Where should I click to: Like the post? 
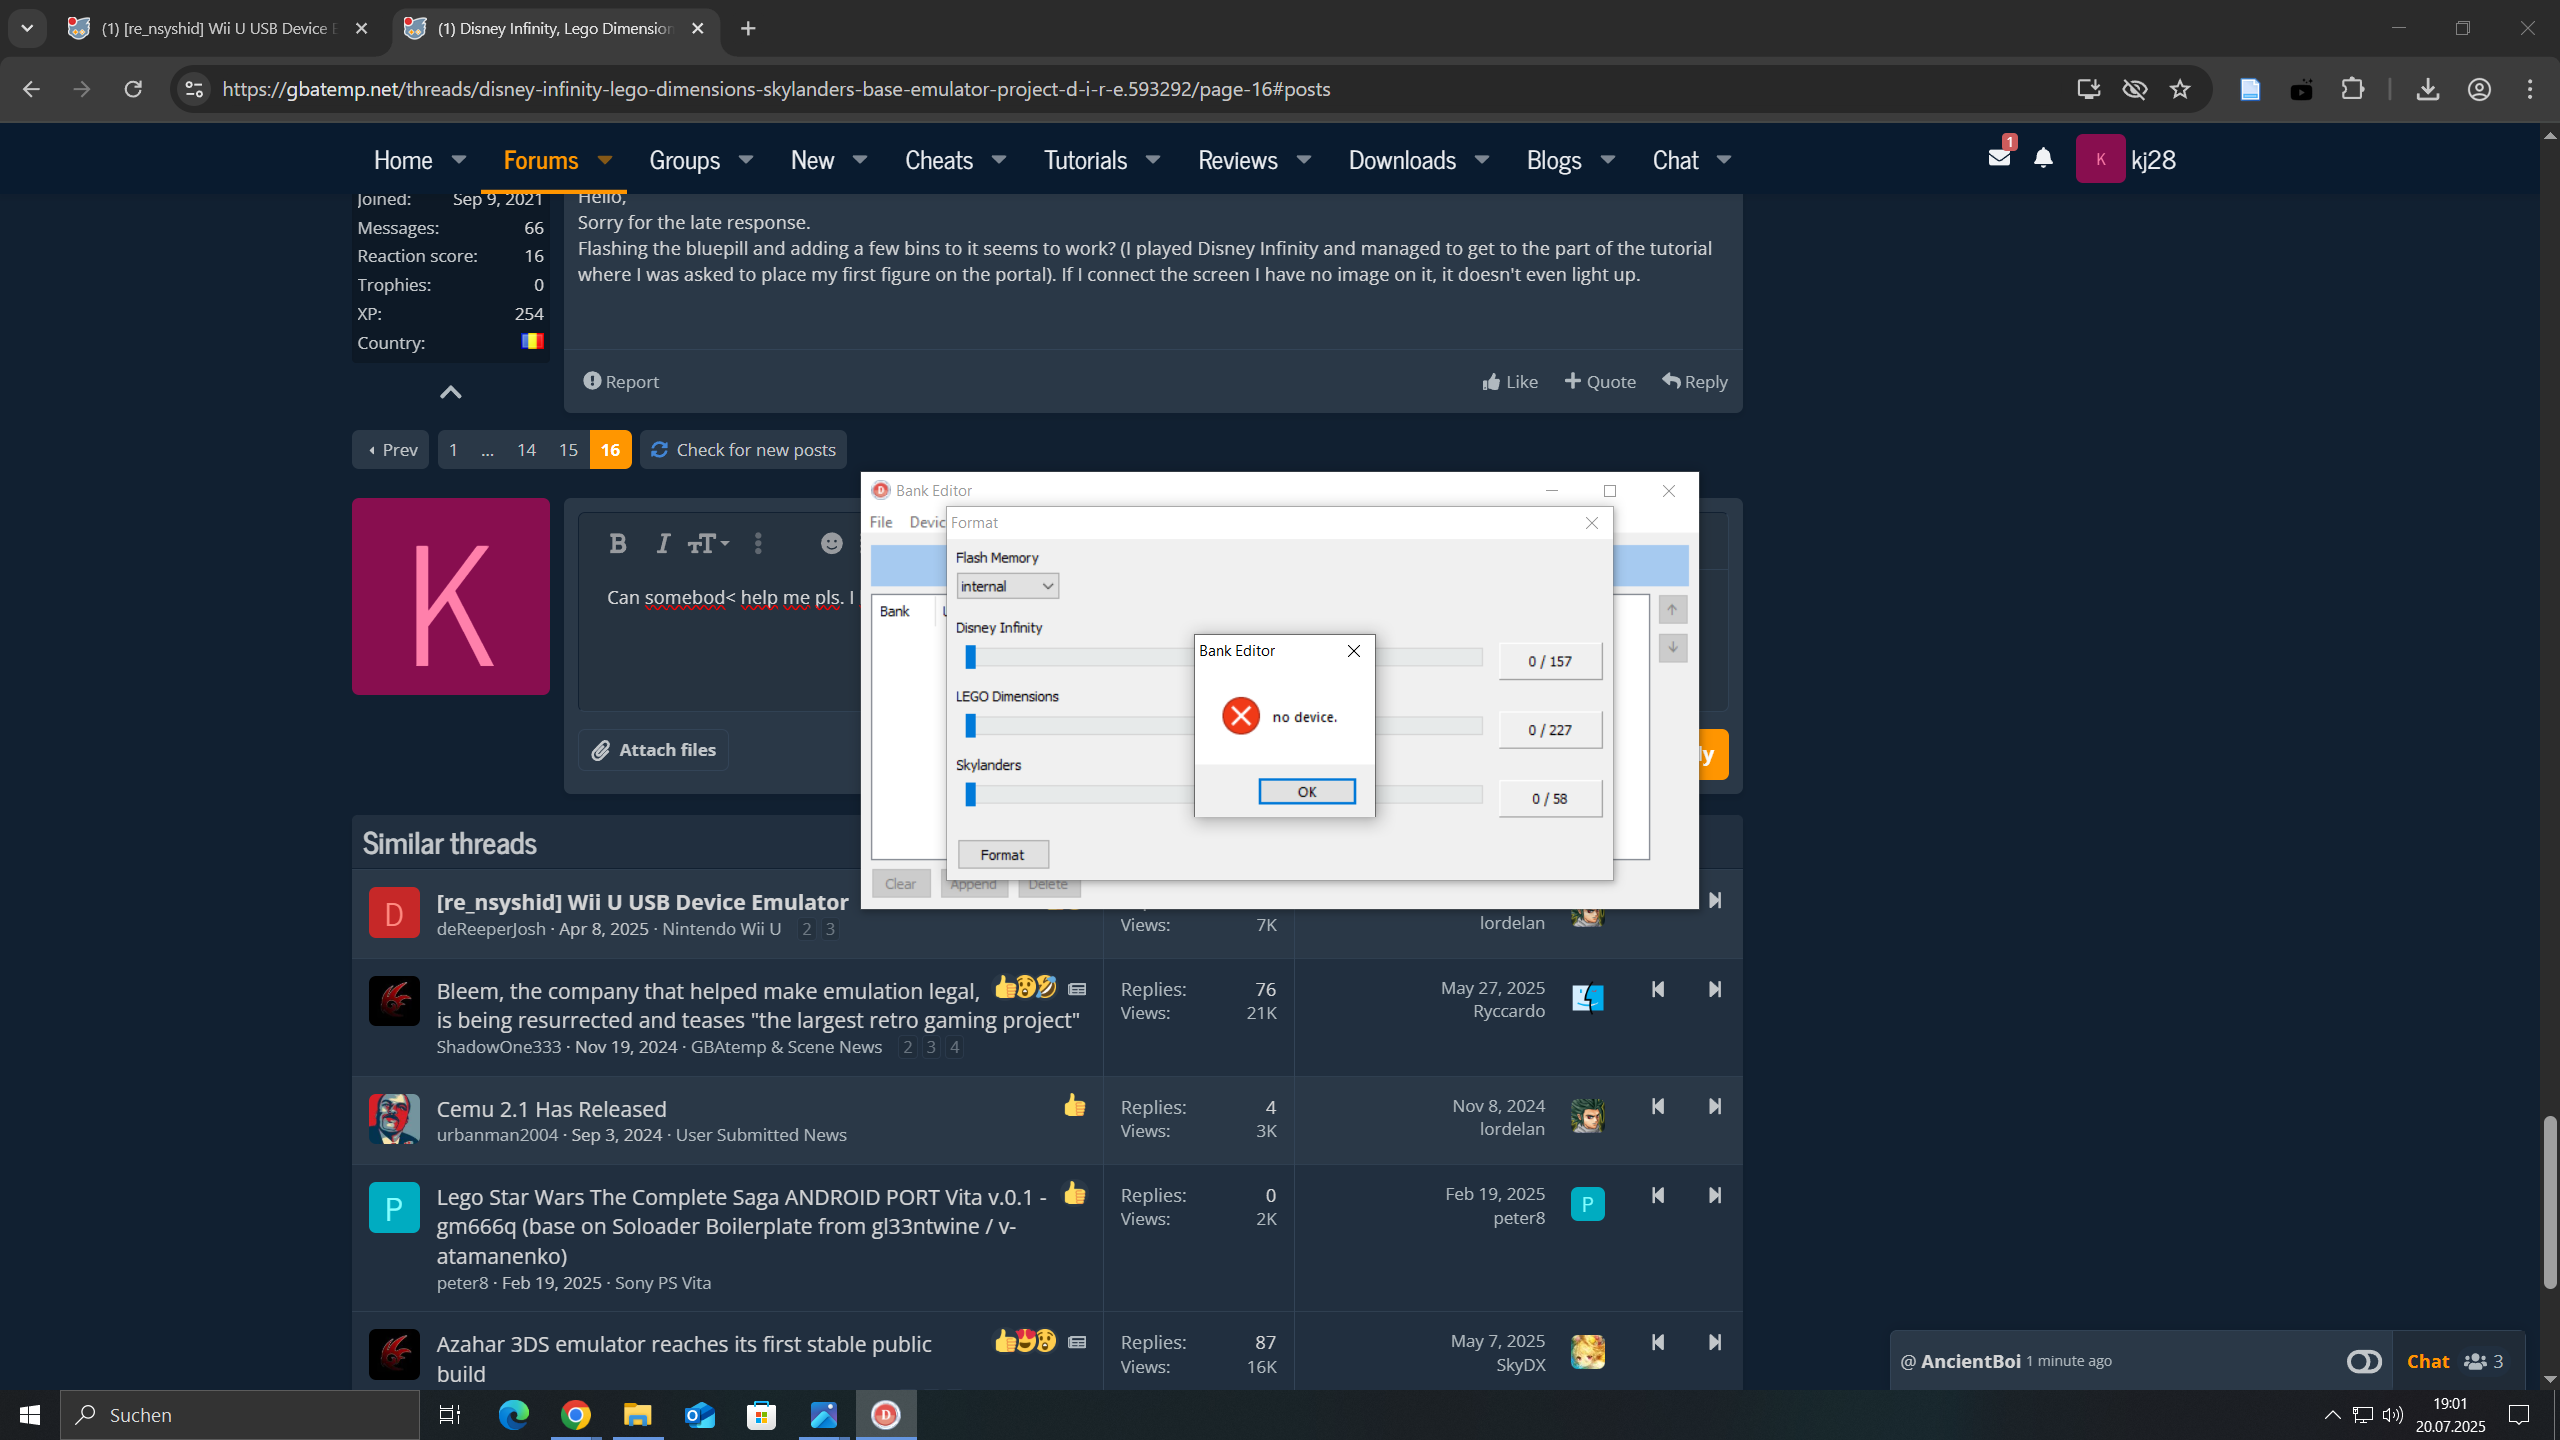(1510, 382)
